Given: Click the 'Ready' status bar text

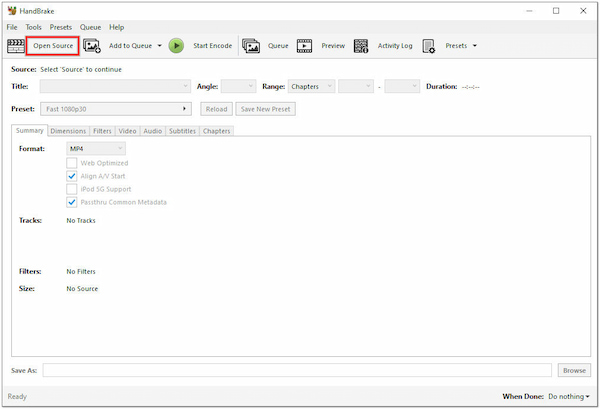Looking at the screenshot, I should [17, 396].
